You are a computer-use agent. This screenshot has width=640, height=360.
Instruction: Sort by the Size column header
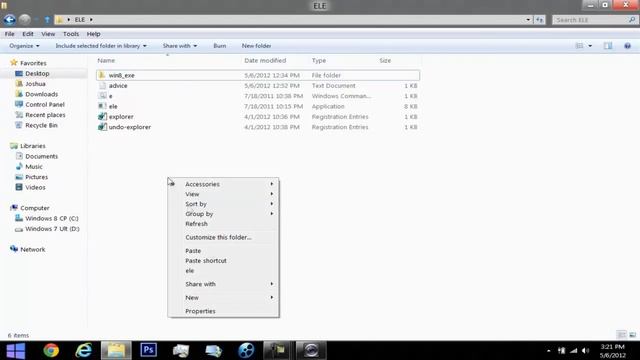tap(385, 60)
